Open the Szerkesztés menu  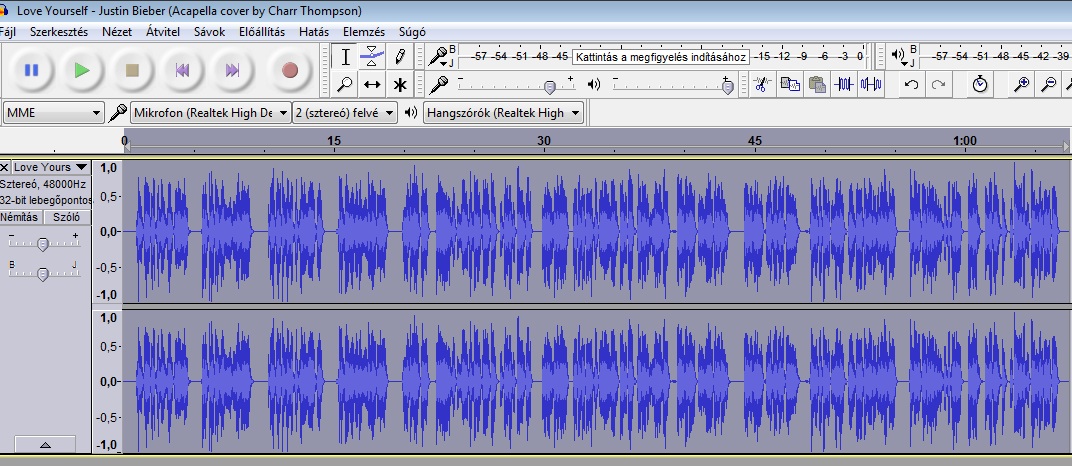pyautogui.click(x=59, y=31)
